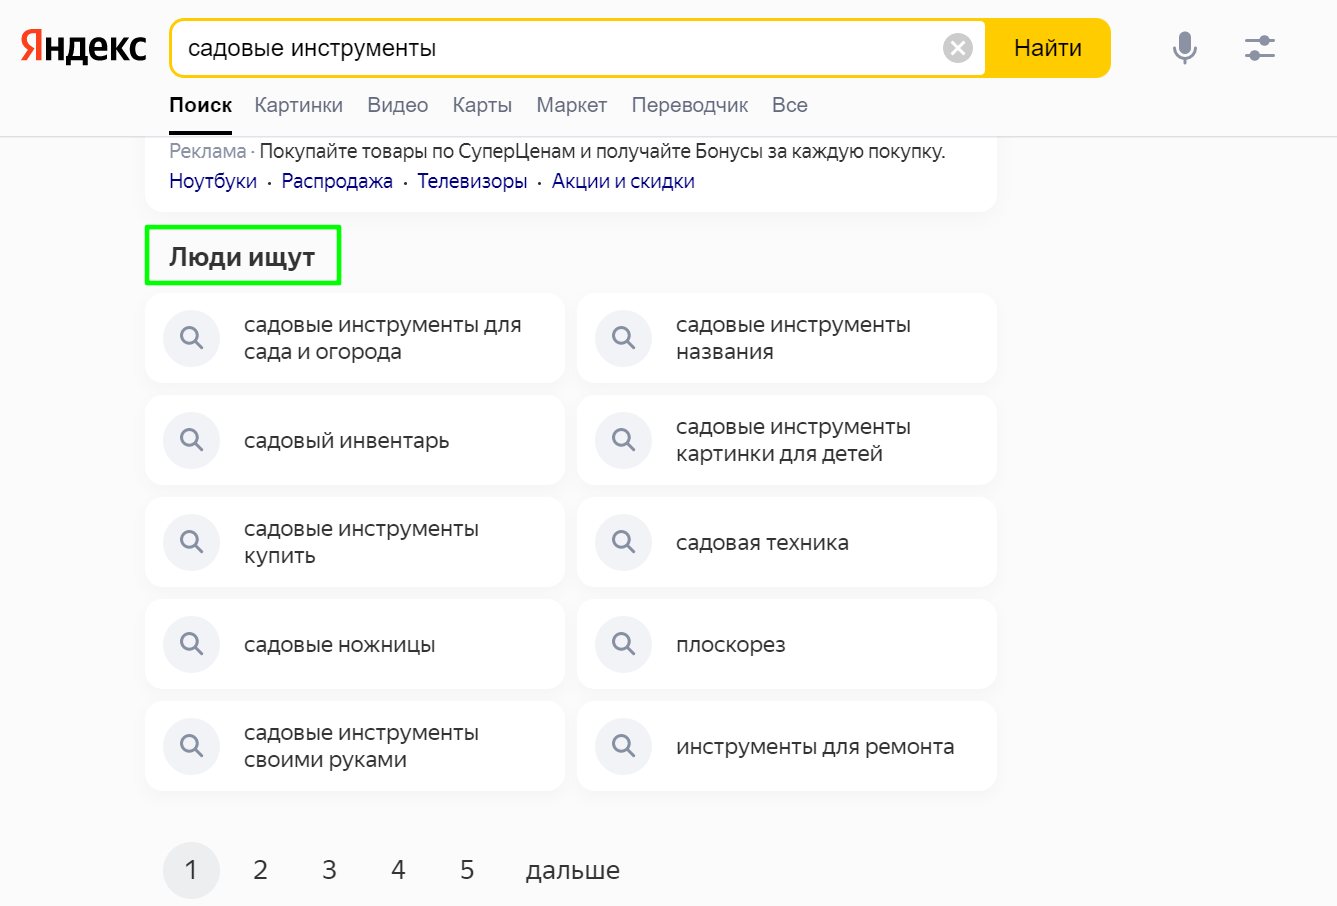Open the Ноутбуки ad link

pos(213,181)
